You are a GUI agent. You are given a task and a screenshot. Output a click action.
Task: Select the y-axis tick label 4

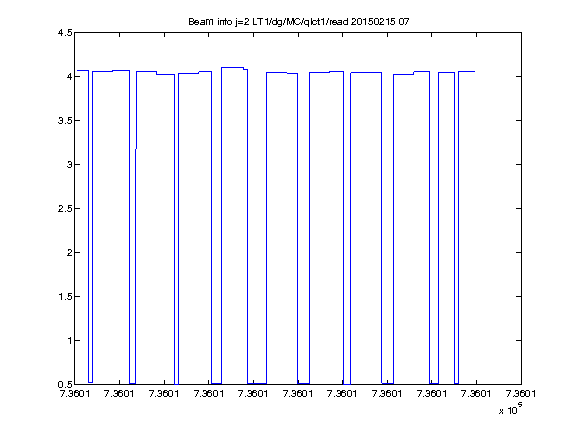tap(69, 76)
